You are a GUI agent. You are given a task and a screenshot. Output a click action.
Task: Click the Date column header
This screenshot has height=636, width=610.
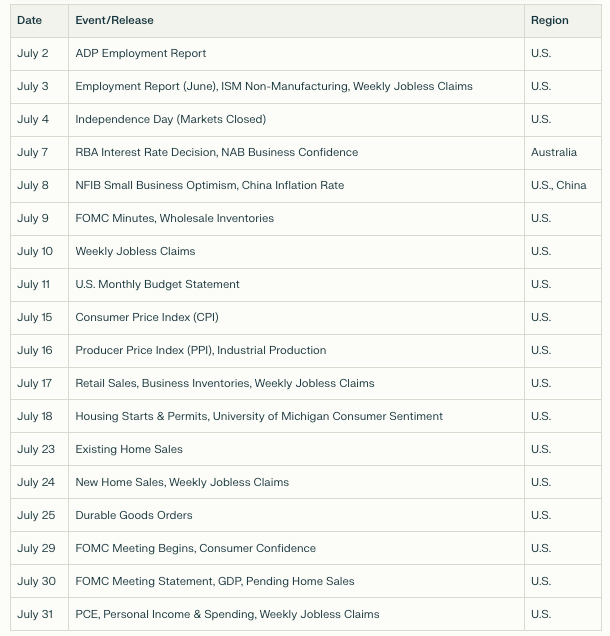click(29, 20)
